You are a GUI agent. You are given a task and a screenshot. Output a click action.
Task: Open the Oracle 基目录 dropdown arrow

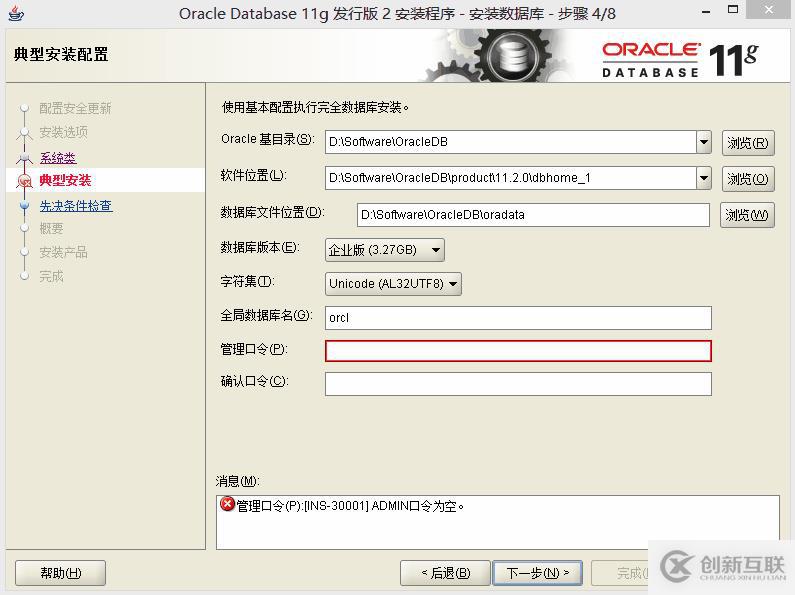click(x=704, y=142)
